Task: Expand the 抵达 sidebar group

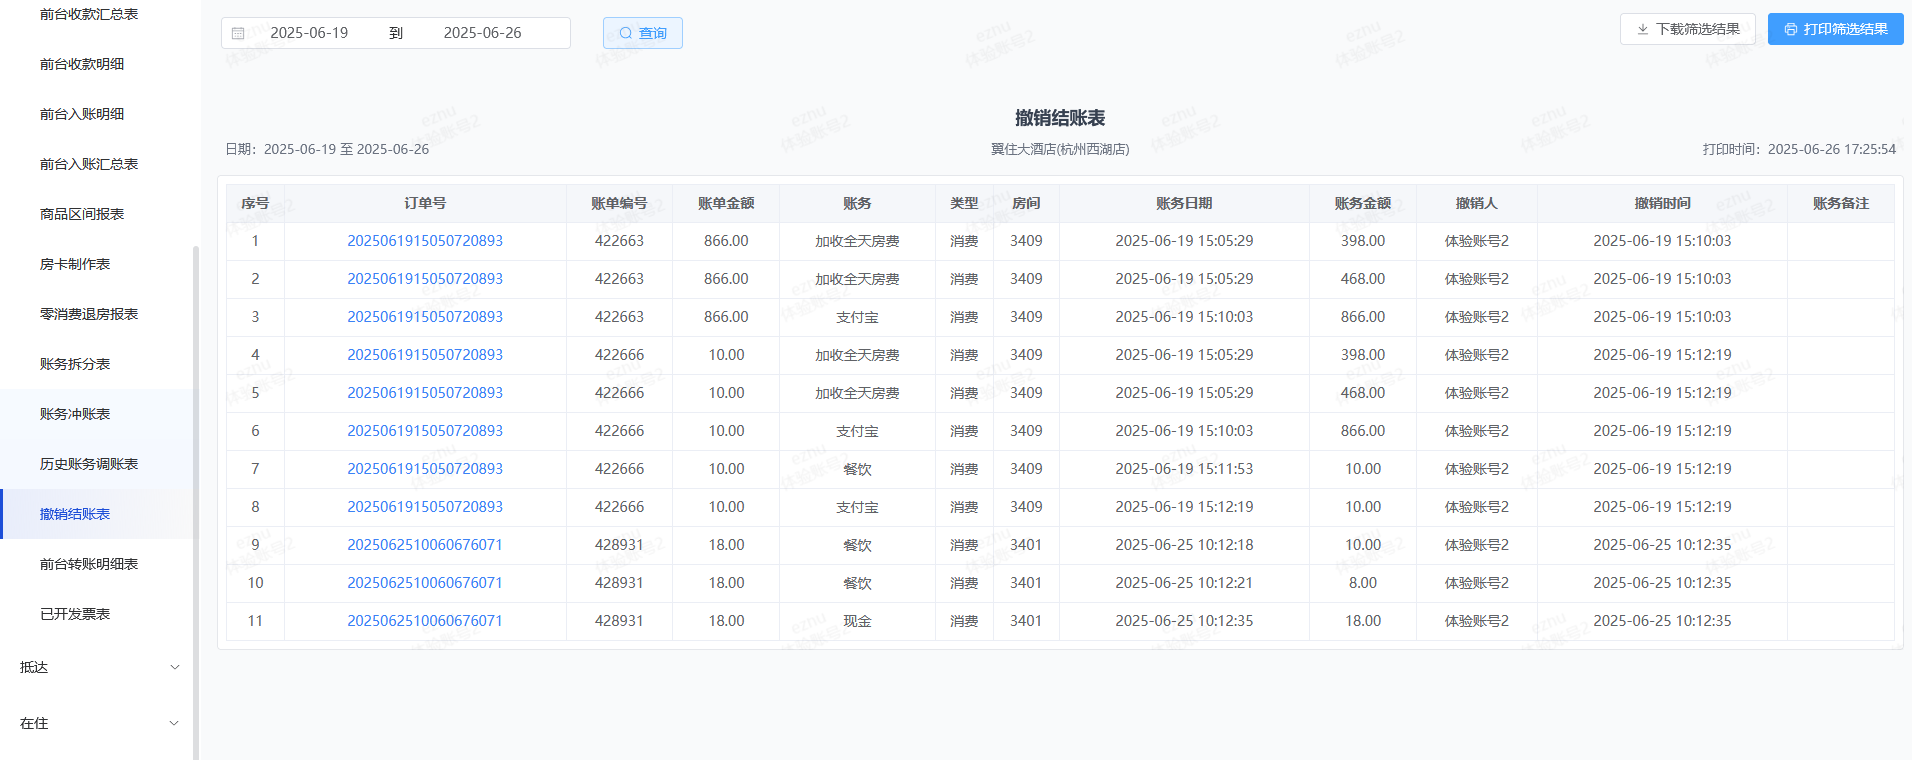Action: point(100,667)
